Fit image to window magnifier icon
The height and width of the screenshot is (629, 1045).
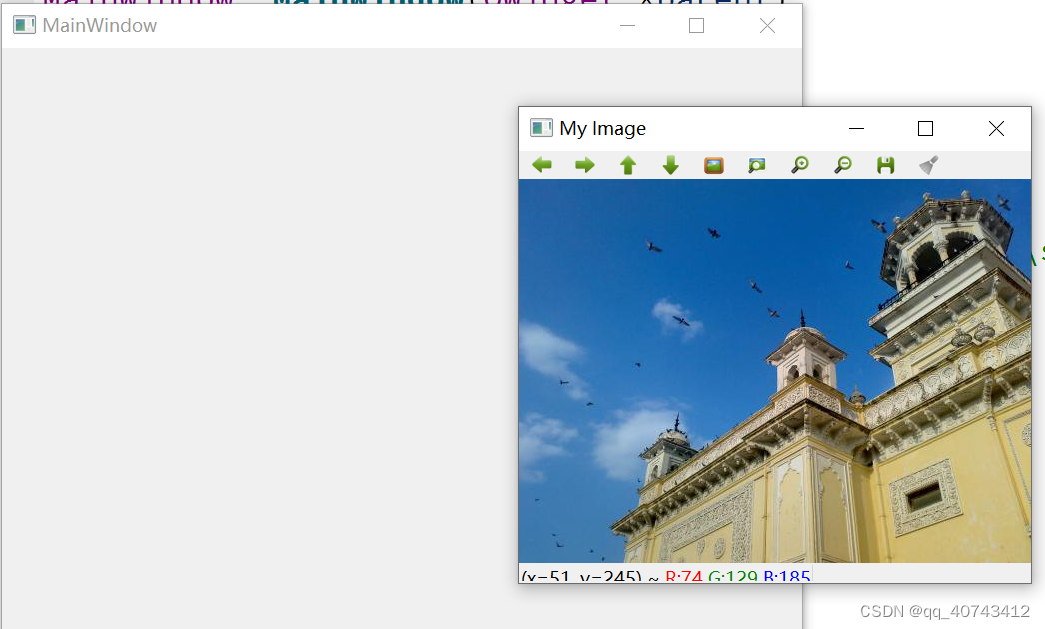coord(756,165)
